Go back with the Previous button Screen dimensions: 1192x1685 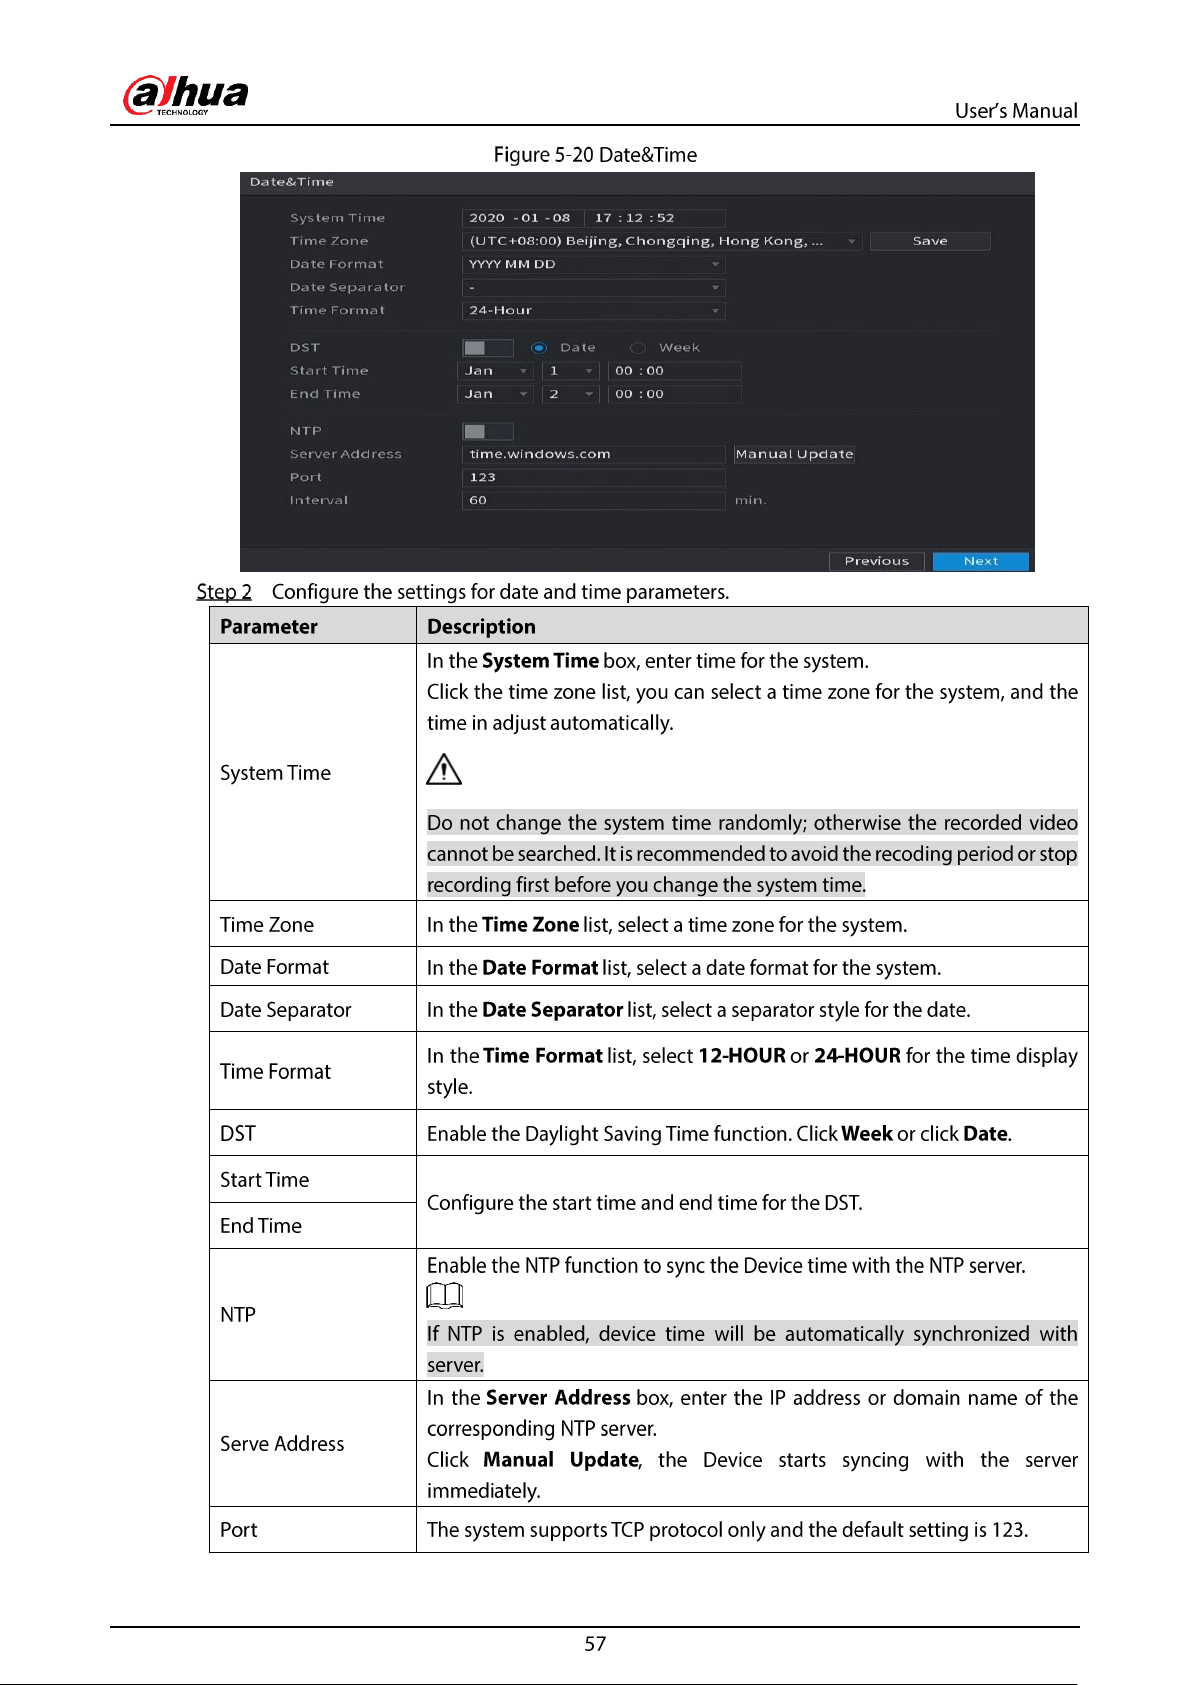coord(877,561)
